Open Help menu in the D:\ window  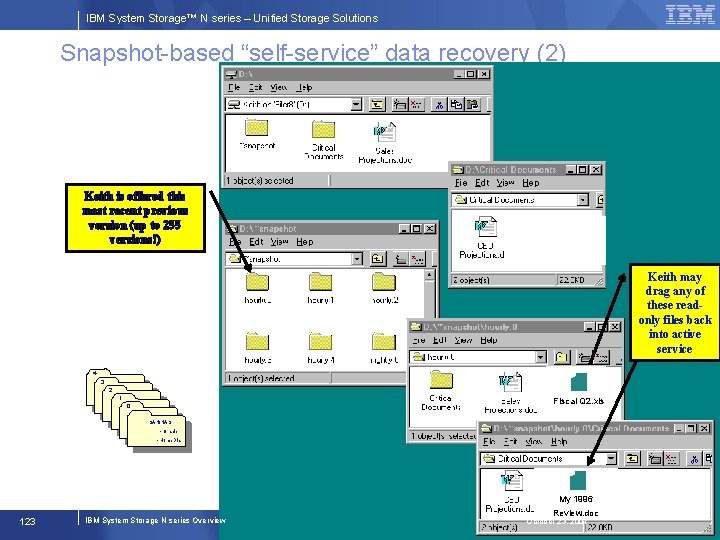point(304,87)
